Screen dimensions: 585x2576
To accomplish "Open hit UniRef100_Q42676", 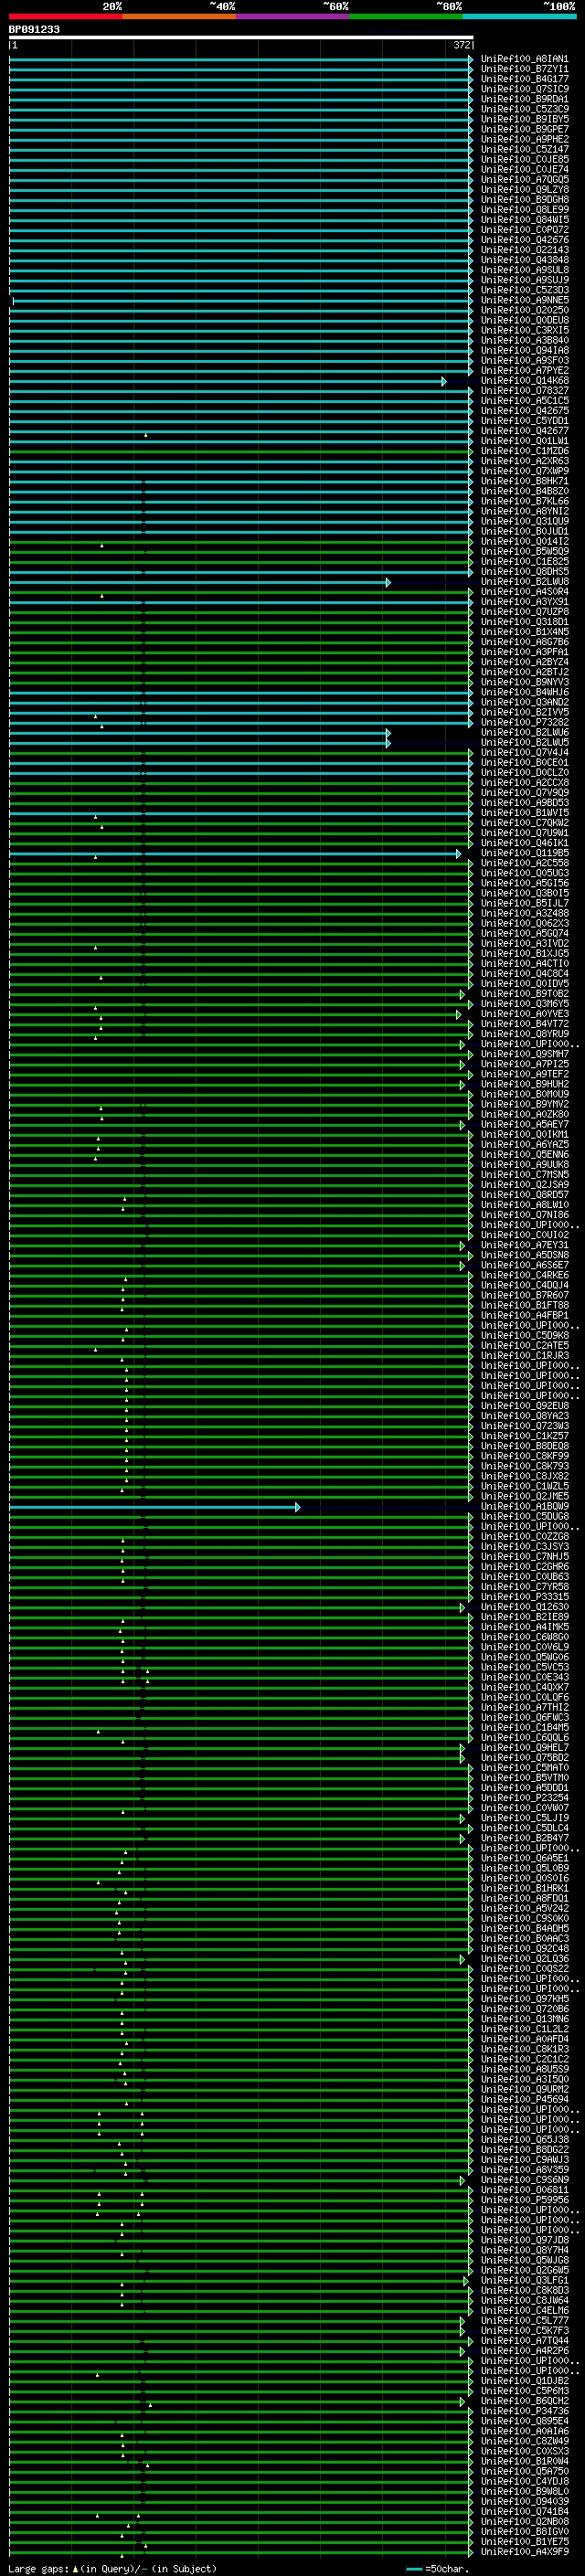I will coord(524,240).
